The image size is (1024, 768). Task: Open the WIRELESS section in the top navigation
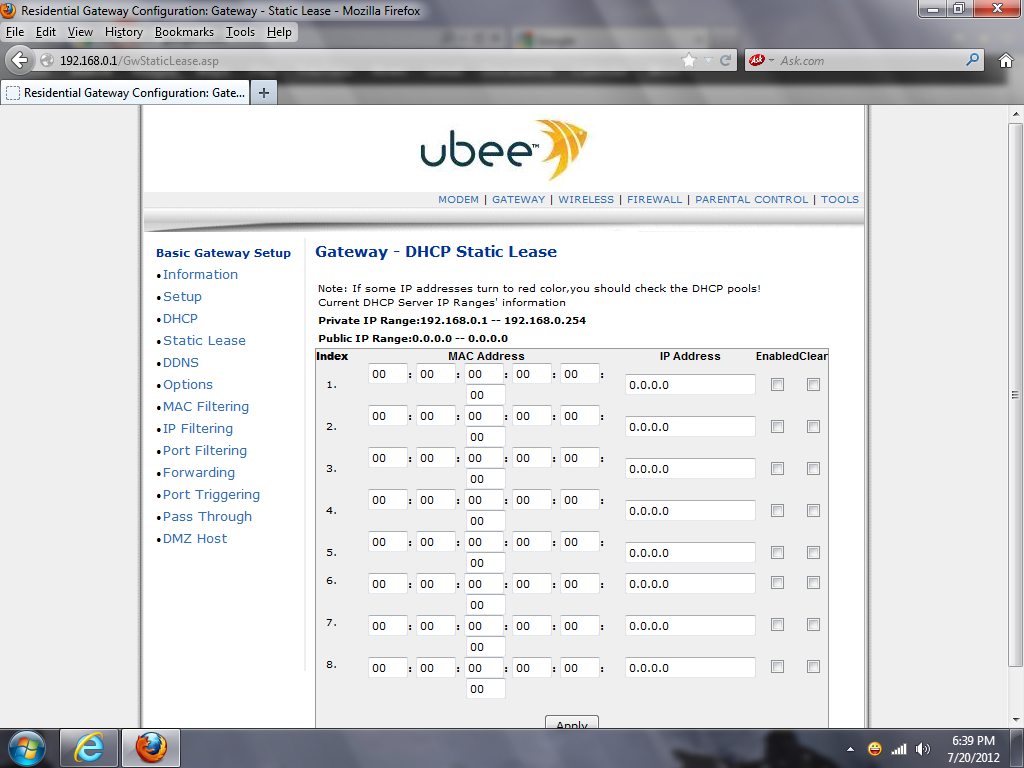[586, 199]
